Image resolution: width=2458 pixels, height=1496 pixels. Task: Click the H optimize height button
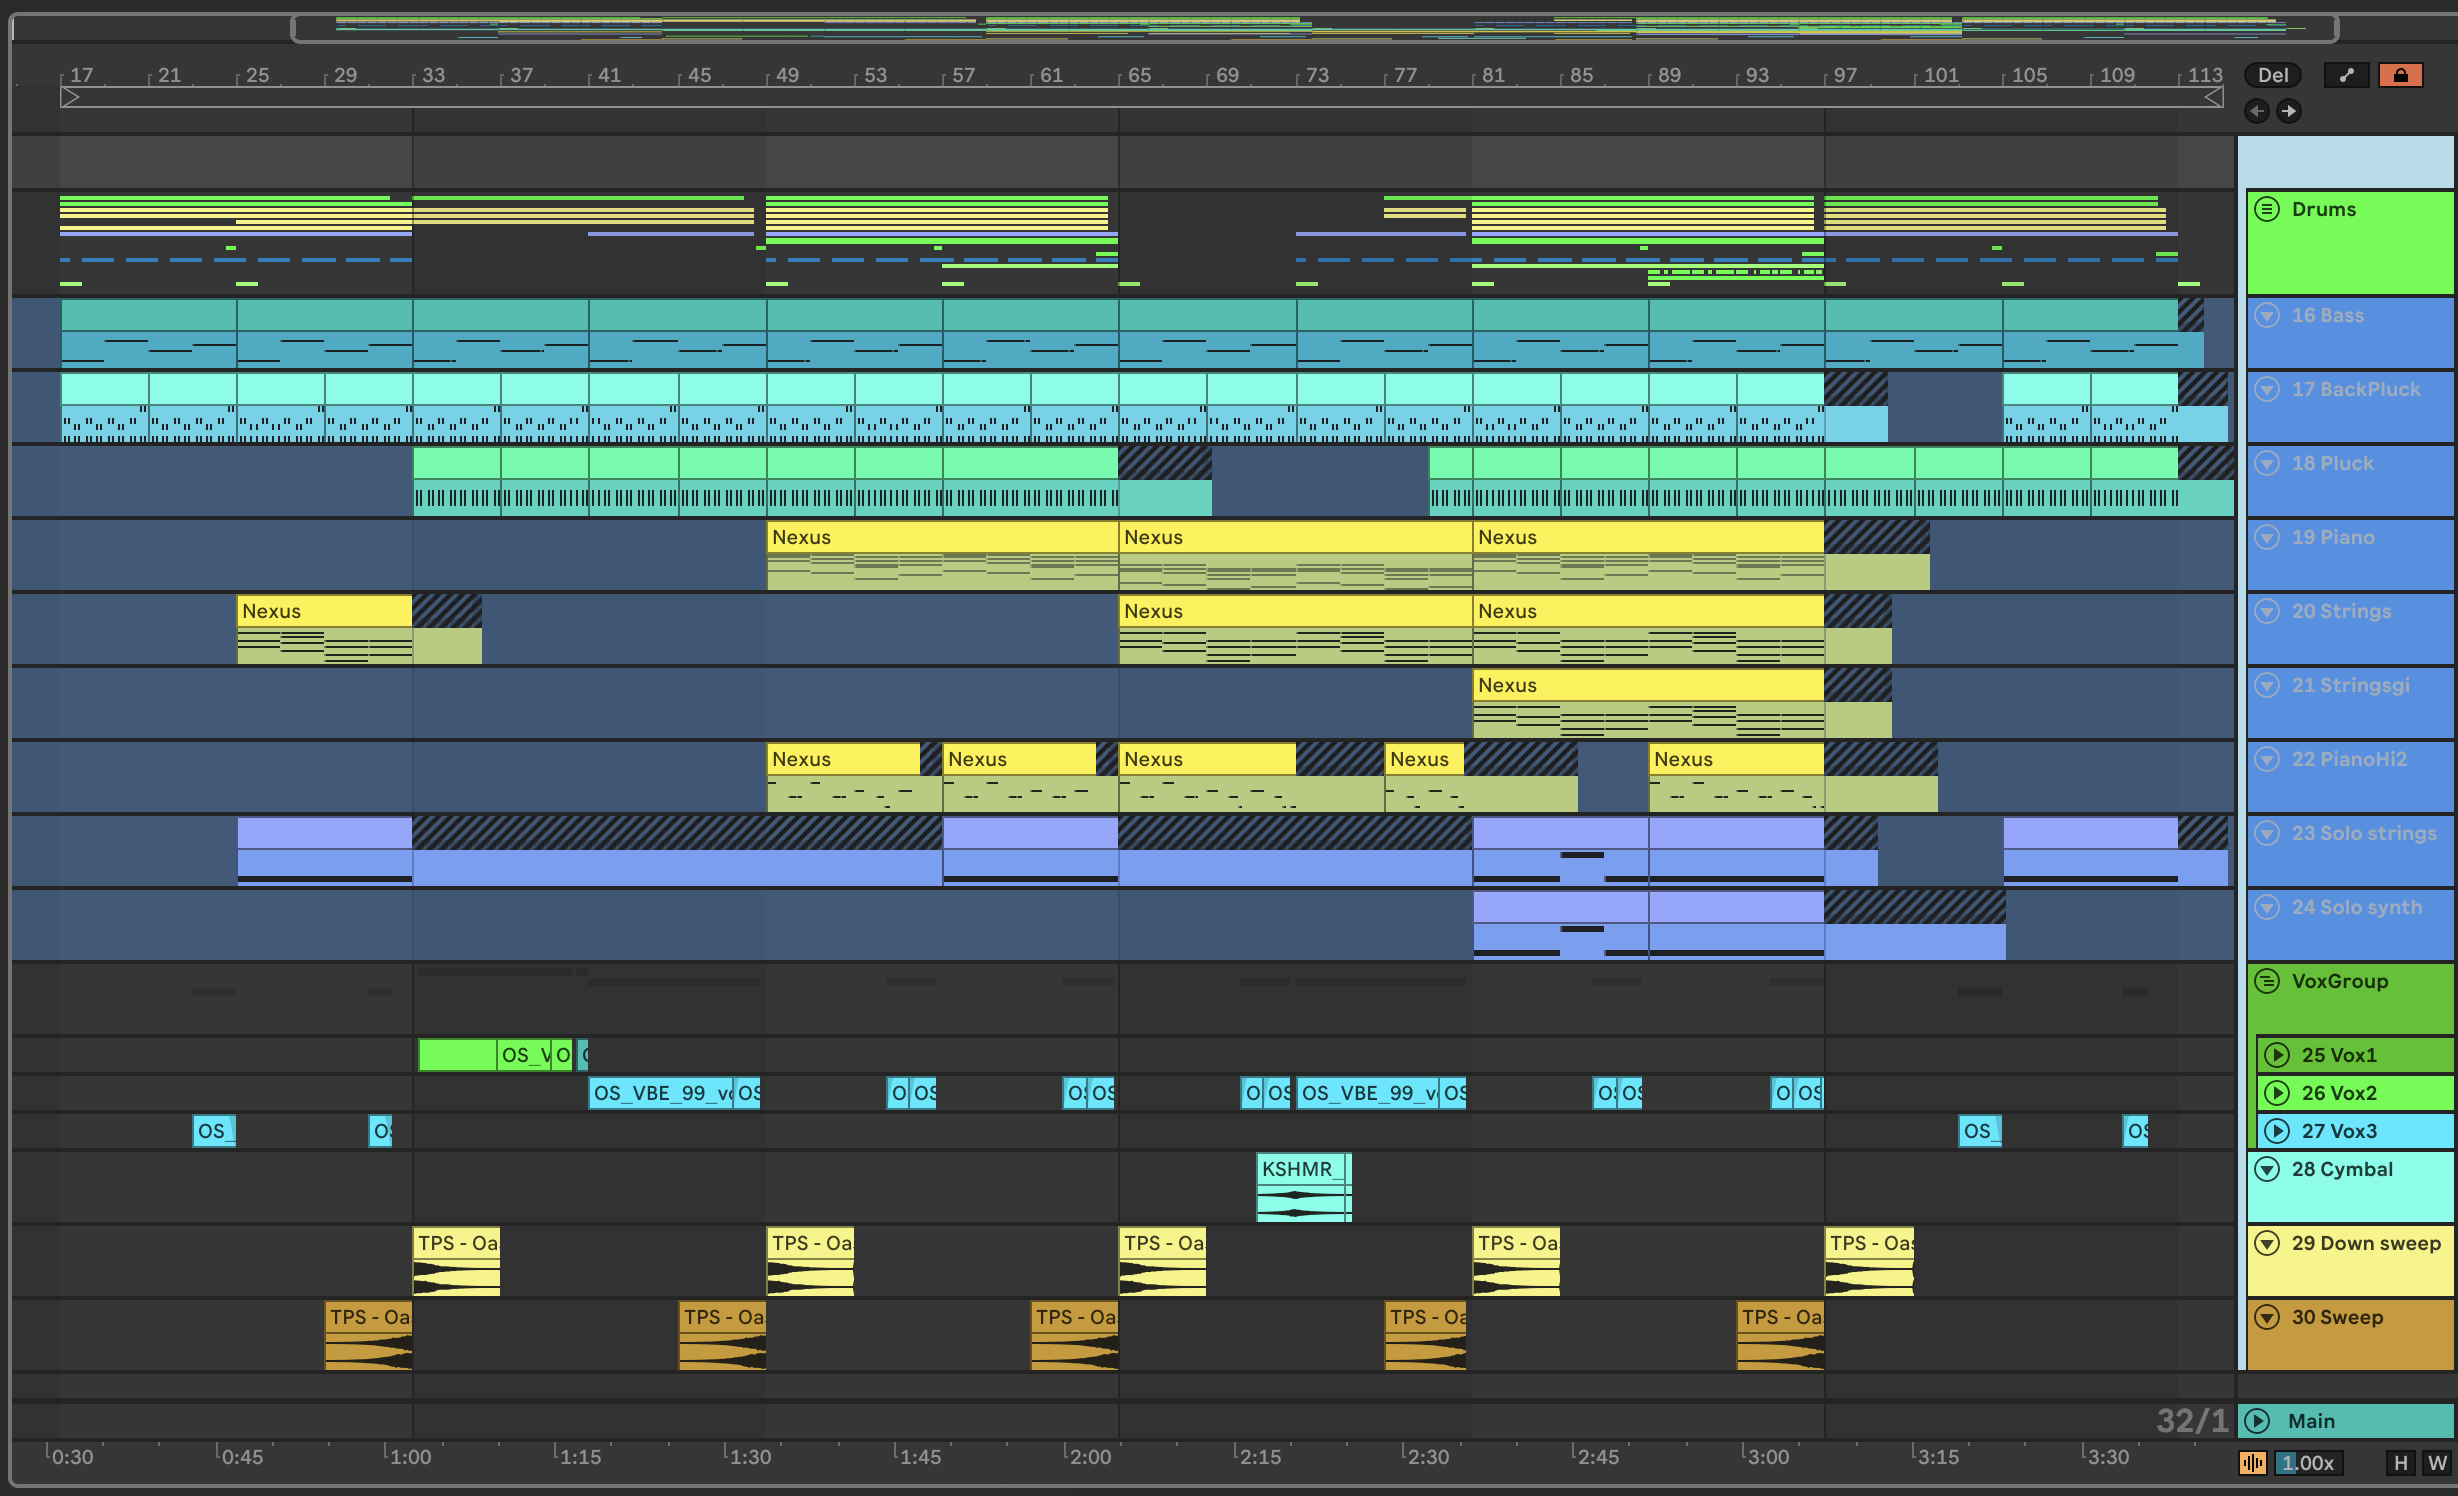[x=2401, y=1463]
